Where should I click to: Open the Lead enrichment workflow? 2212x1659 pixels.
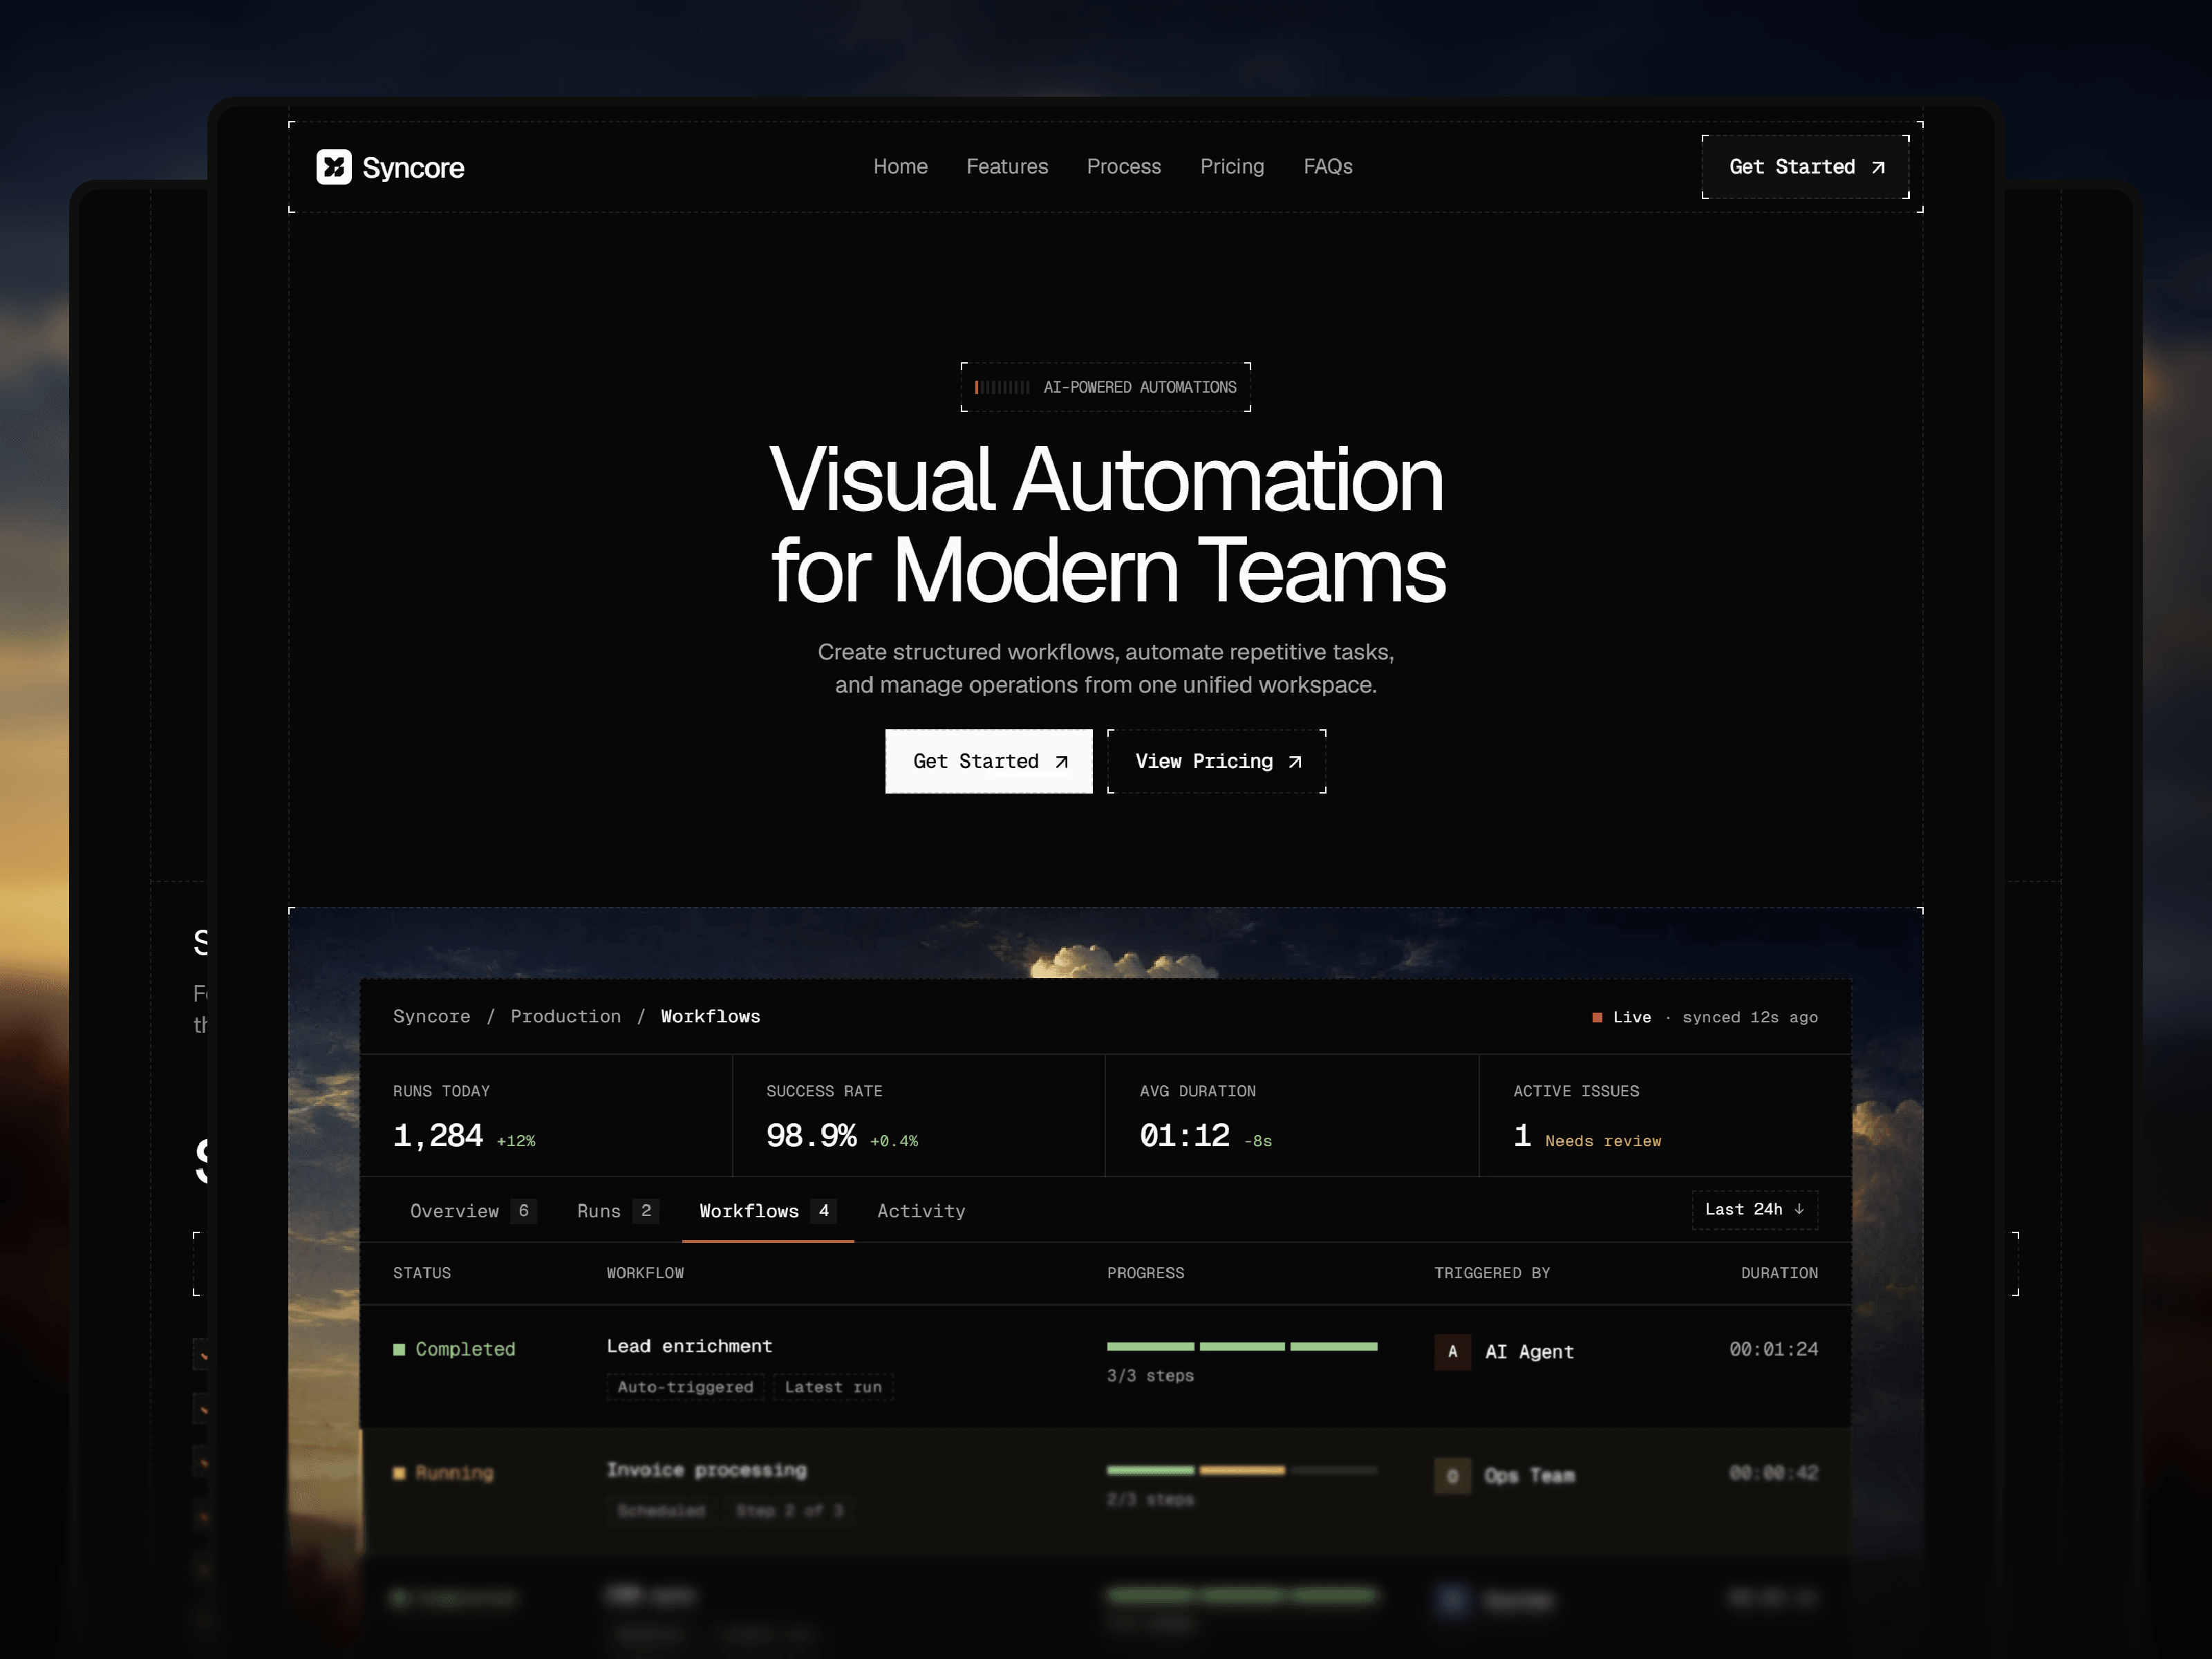(689, 1346)
